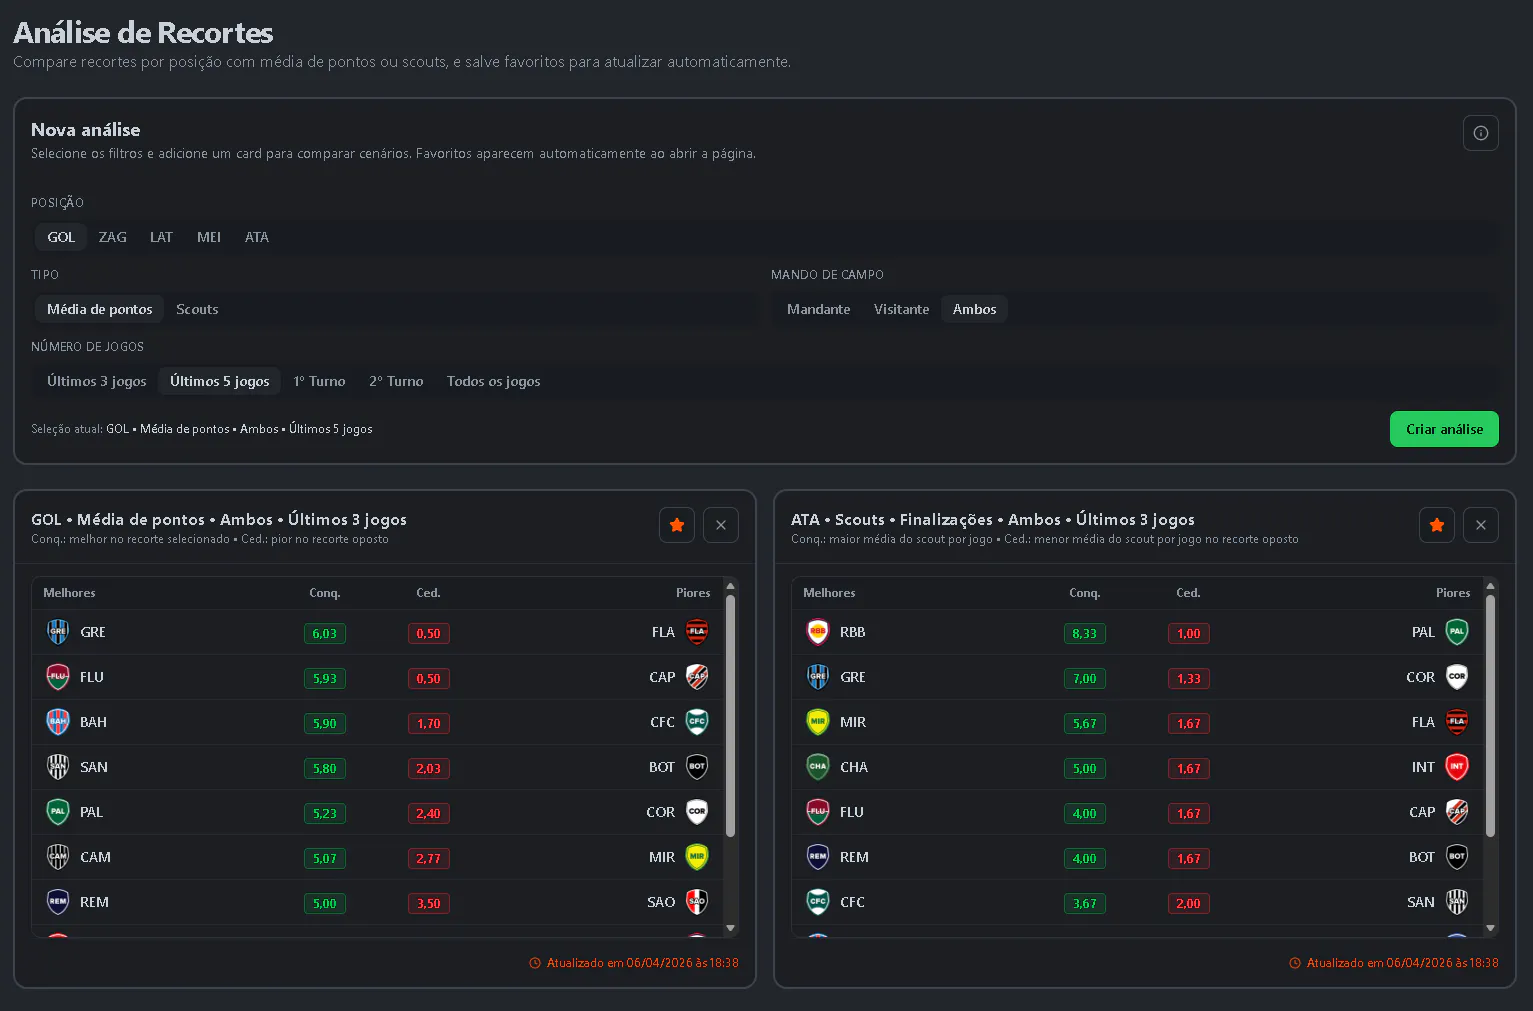1533x1011 pixels.
Task: Select Mandante under Mando de campo
Action: [818, 309]
